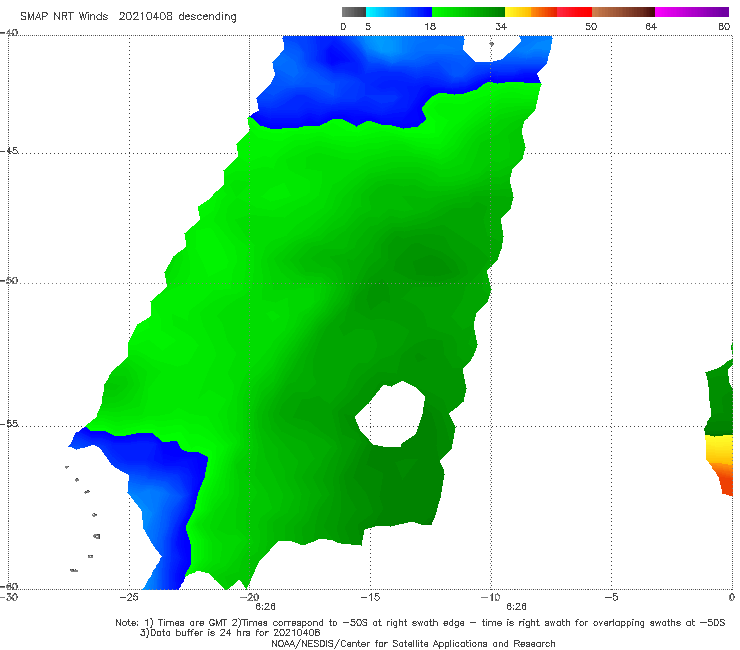Select the brown segment of the color bar
The image size is (740, 650).
pos(623,12)
